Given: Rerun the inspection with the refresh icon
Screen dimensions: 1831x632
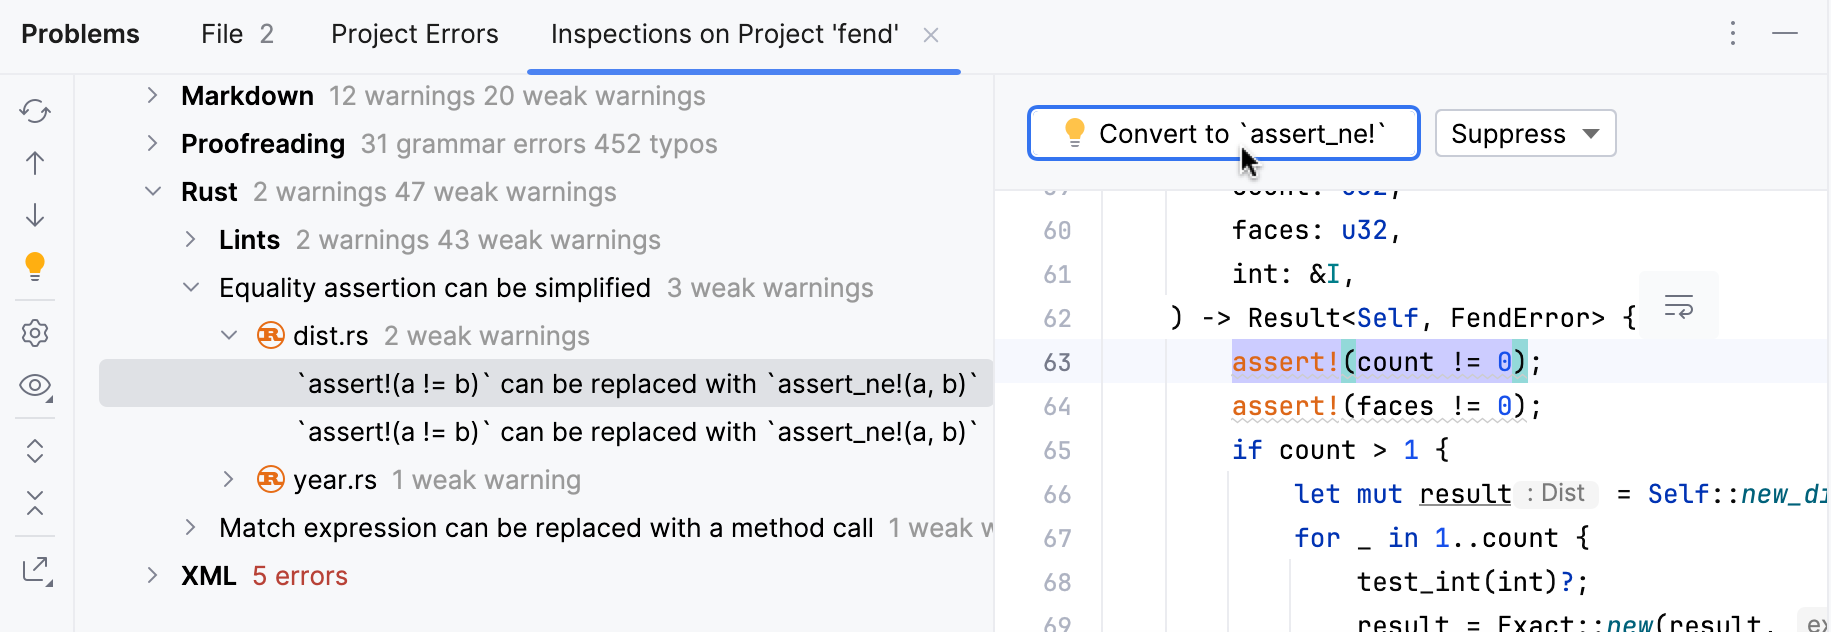Looking at the screenshot, I should 35,111.
